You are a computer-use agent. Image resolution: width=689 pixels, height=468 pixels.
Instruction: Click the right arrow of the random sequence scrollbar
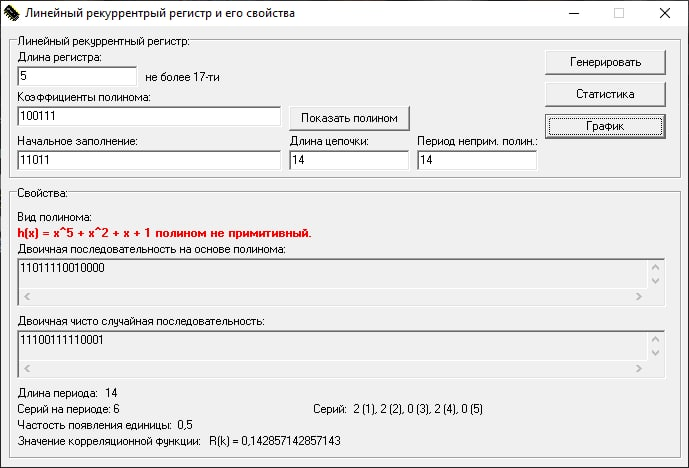tap(638, 369)
